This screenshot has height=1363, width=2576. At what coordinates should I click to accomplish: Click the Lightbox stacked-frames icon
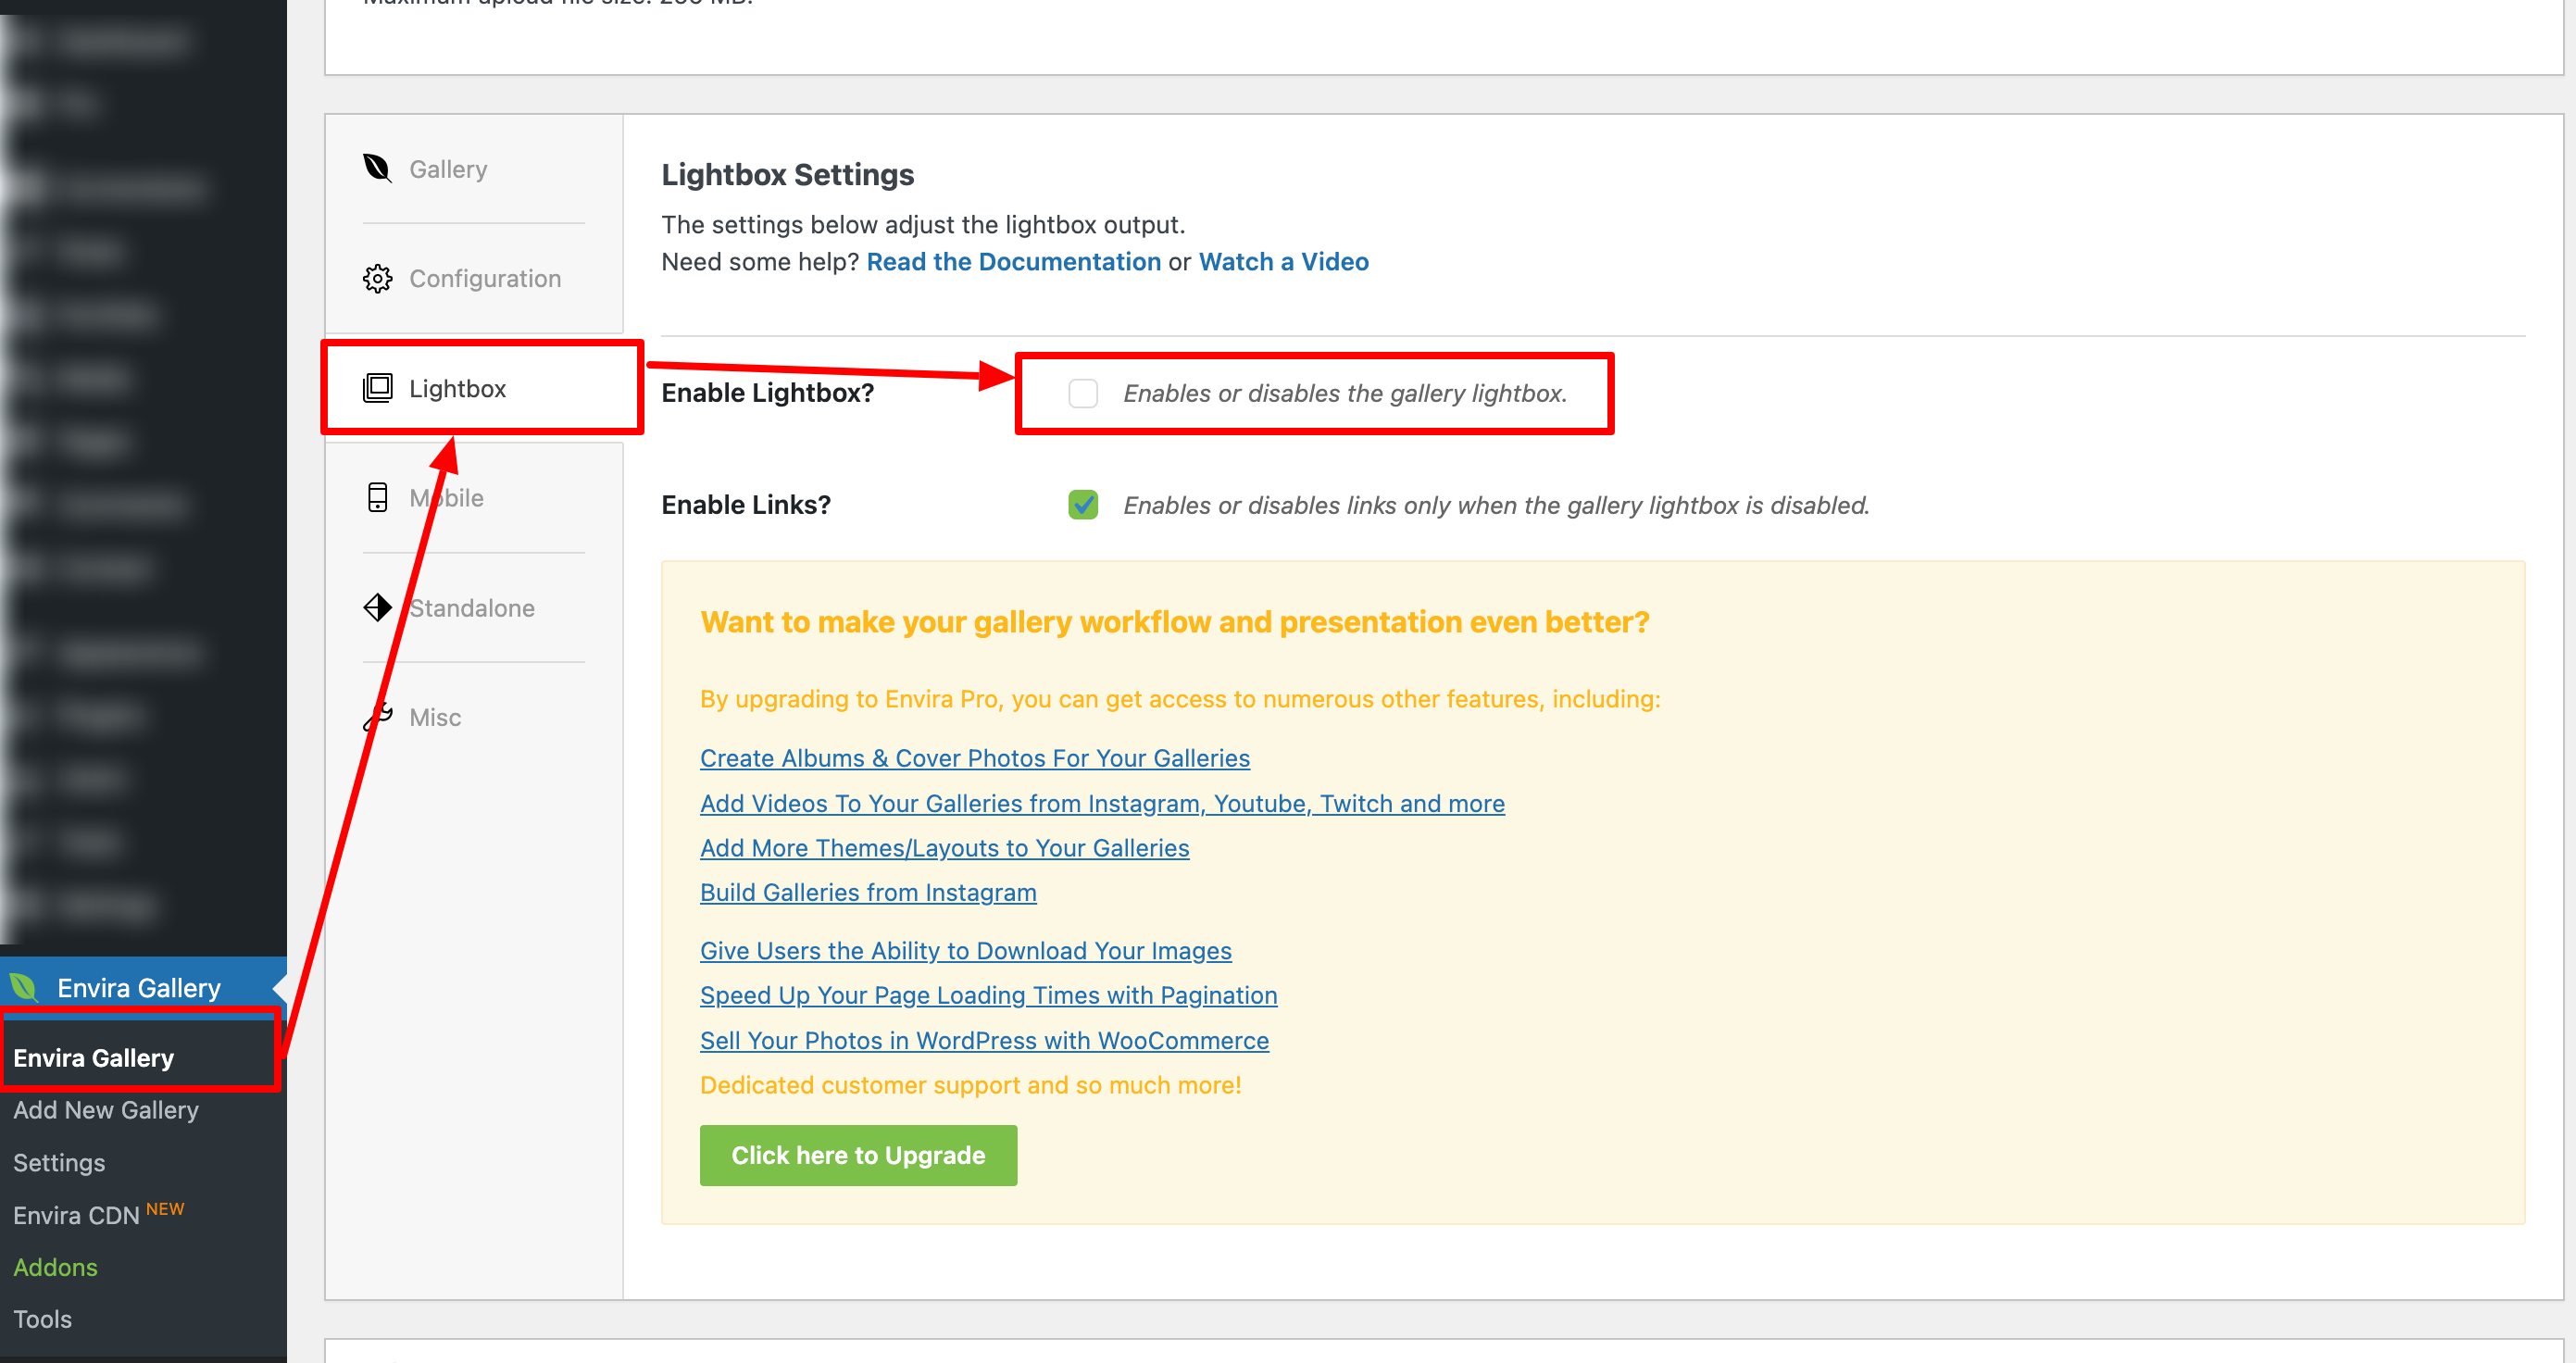(x=377, y=388)
